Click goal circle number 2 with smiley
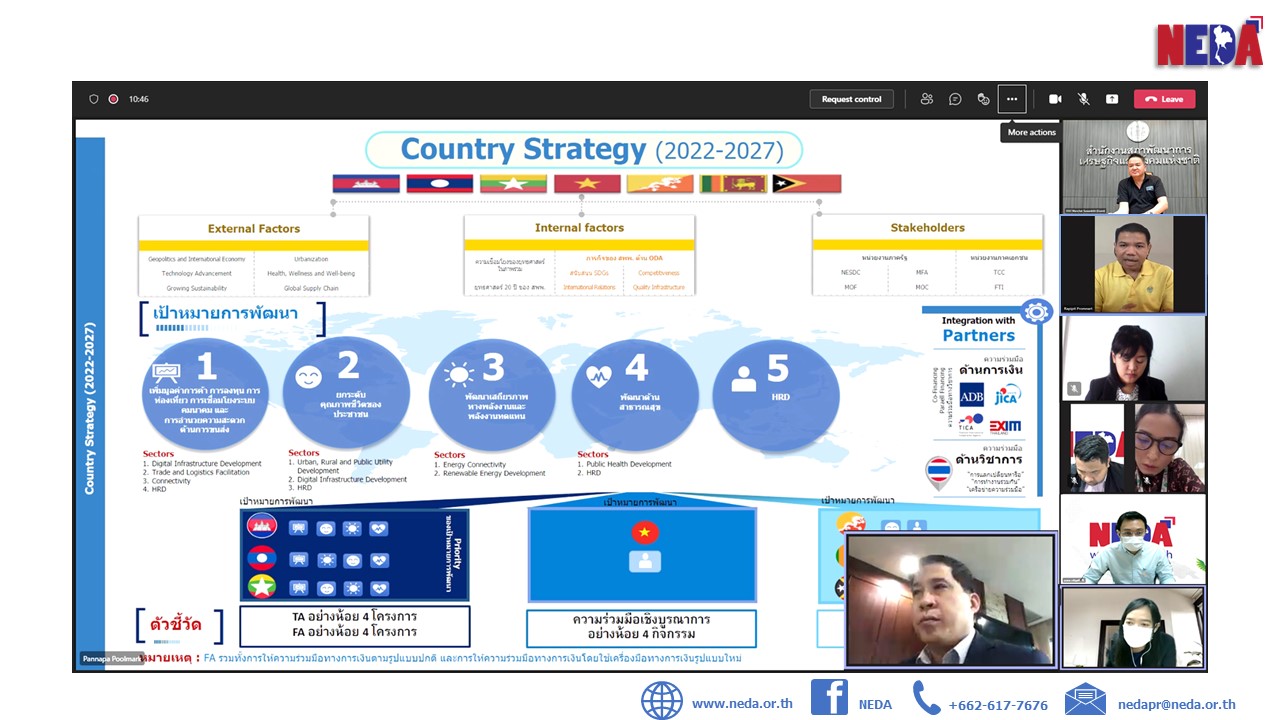This screenshot has height=720, width=1280. coord(345,394)
